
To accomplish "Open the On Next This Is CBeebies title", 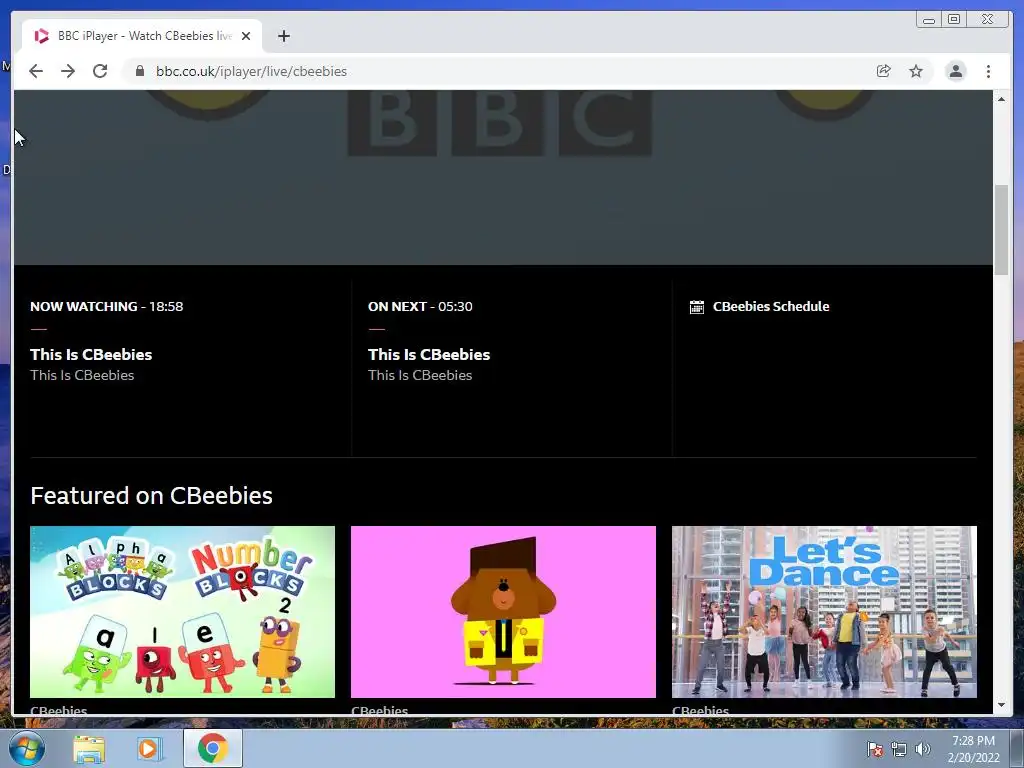I will pos(428,355).
